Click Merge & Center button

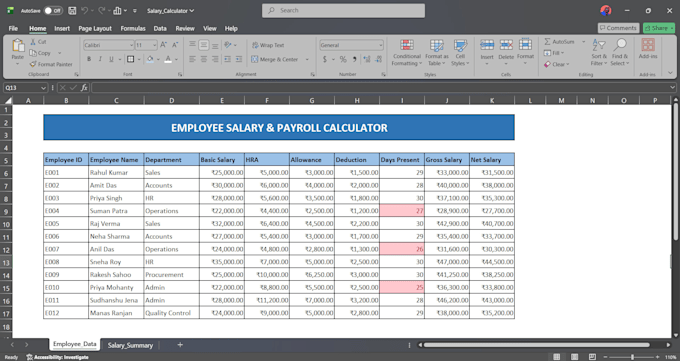276,59
